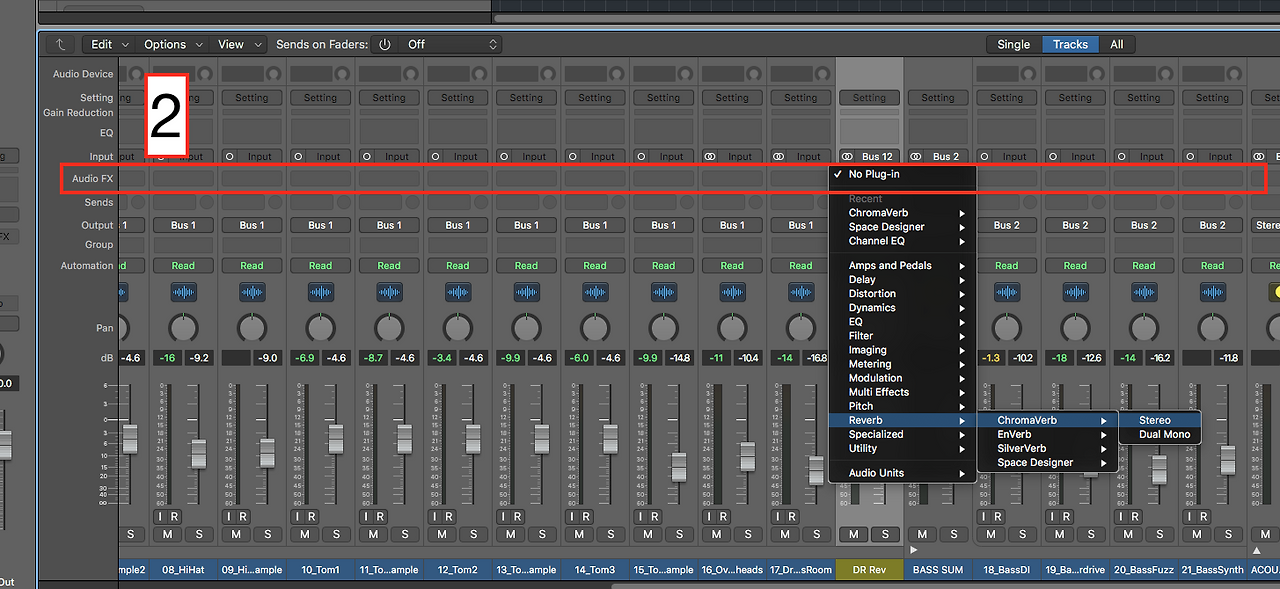1280x589 pixels.
Task: Open Space Designer under Recent
Action: pyautogui.click(x=902, y=227)
